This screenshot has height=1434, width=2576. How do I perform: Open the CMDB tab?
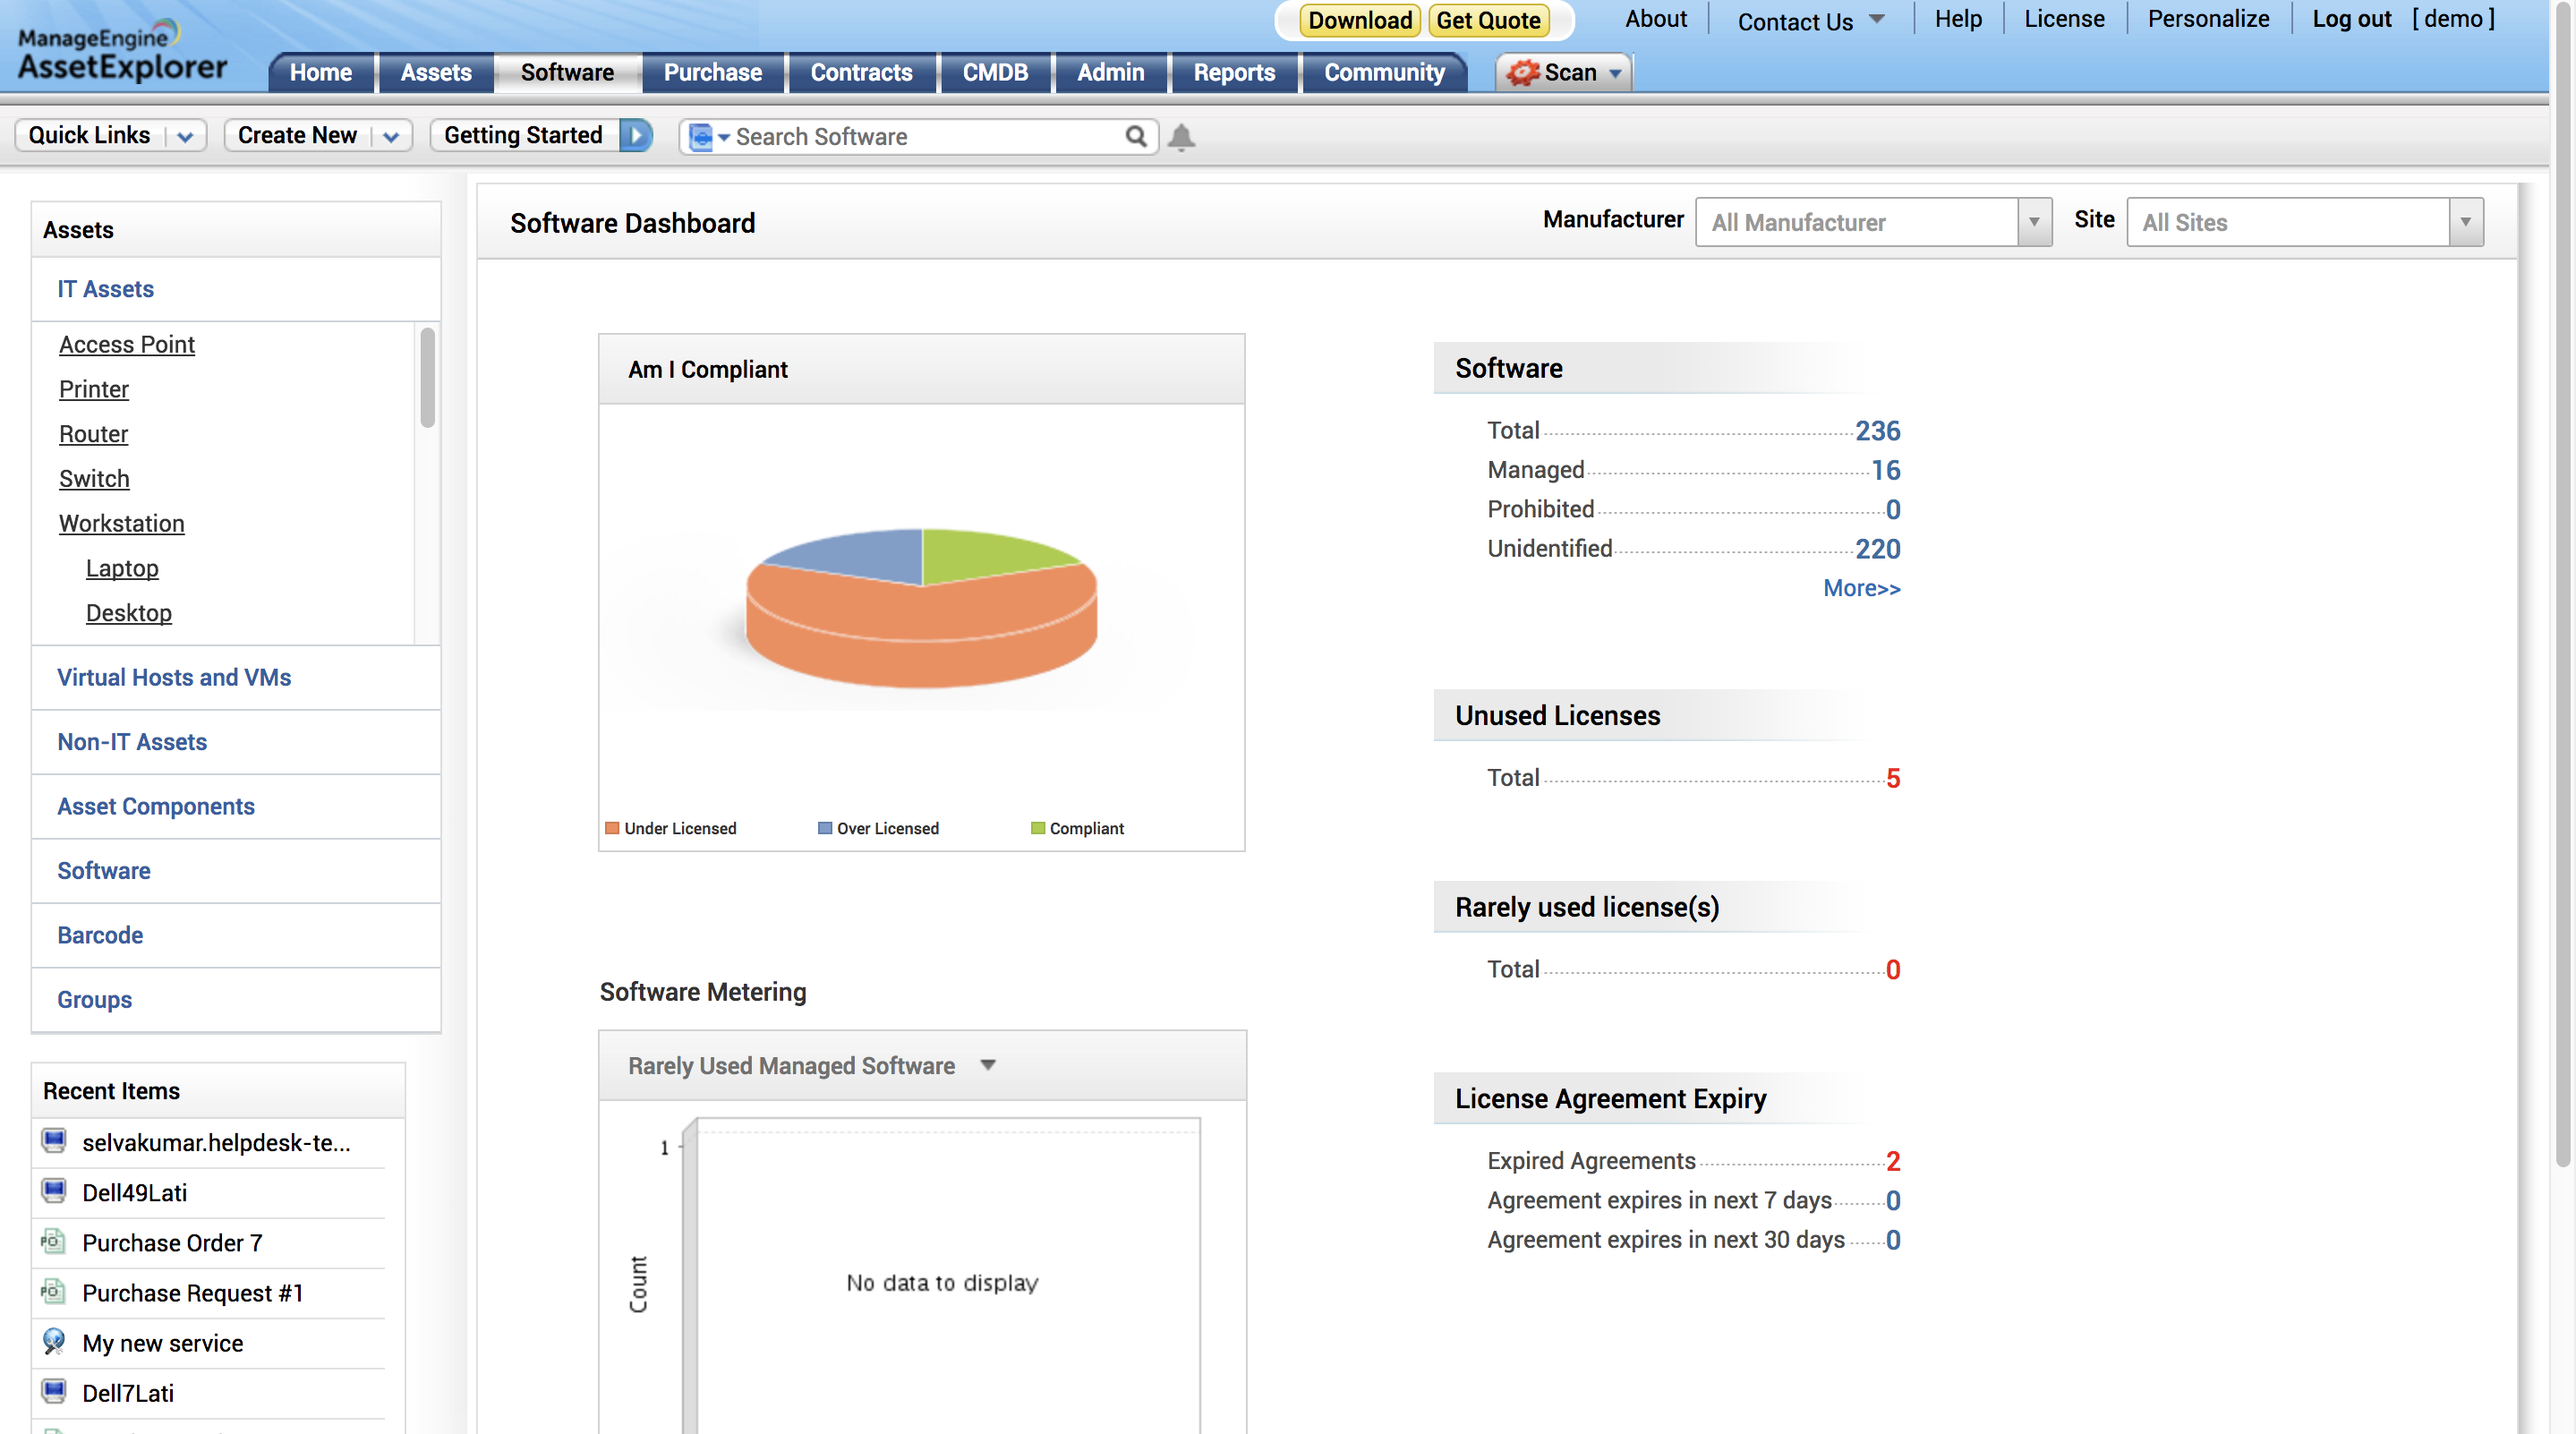click(994, 73)
